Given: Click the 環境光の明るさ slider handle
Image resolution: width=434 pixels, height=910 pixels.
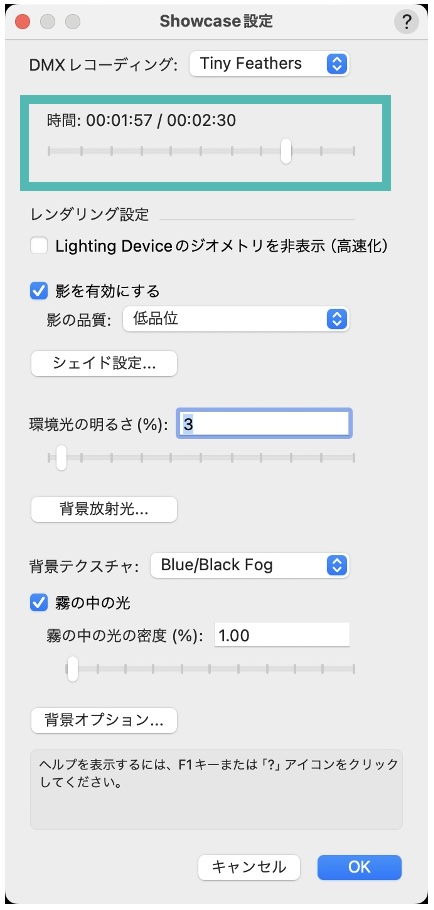Looking at the screenshot, I should (x=61, y=458).
